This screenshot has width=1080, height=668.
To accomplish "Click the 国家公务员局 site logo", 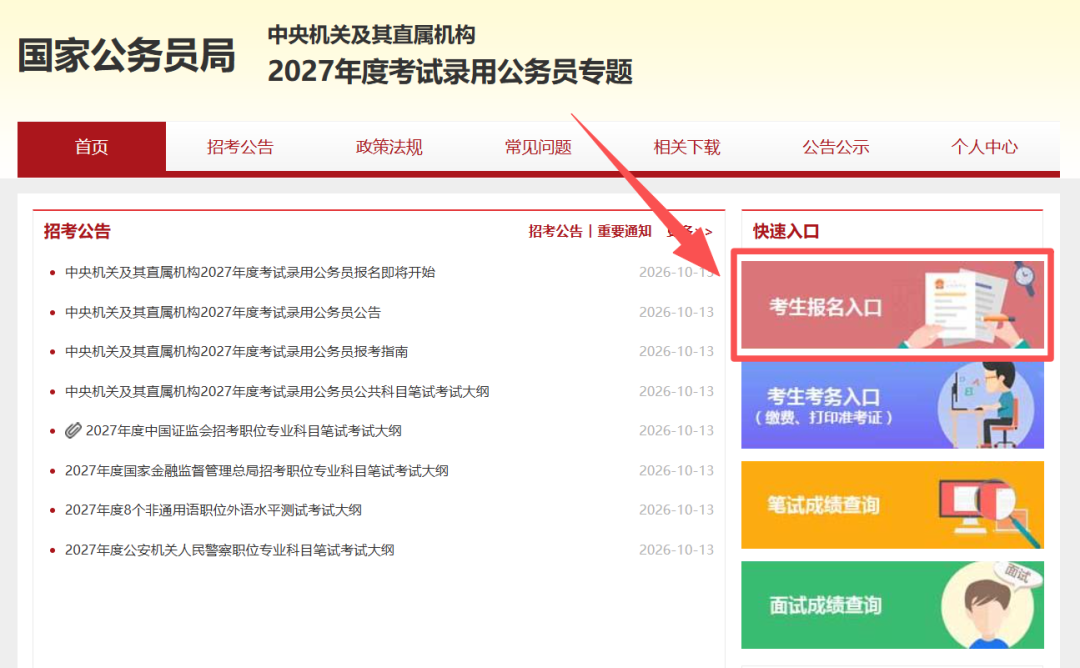I will click(x=127, y=55).
